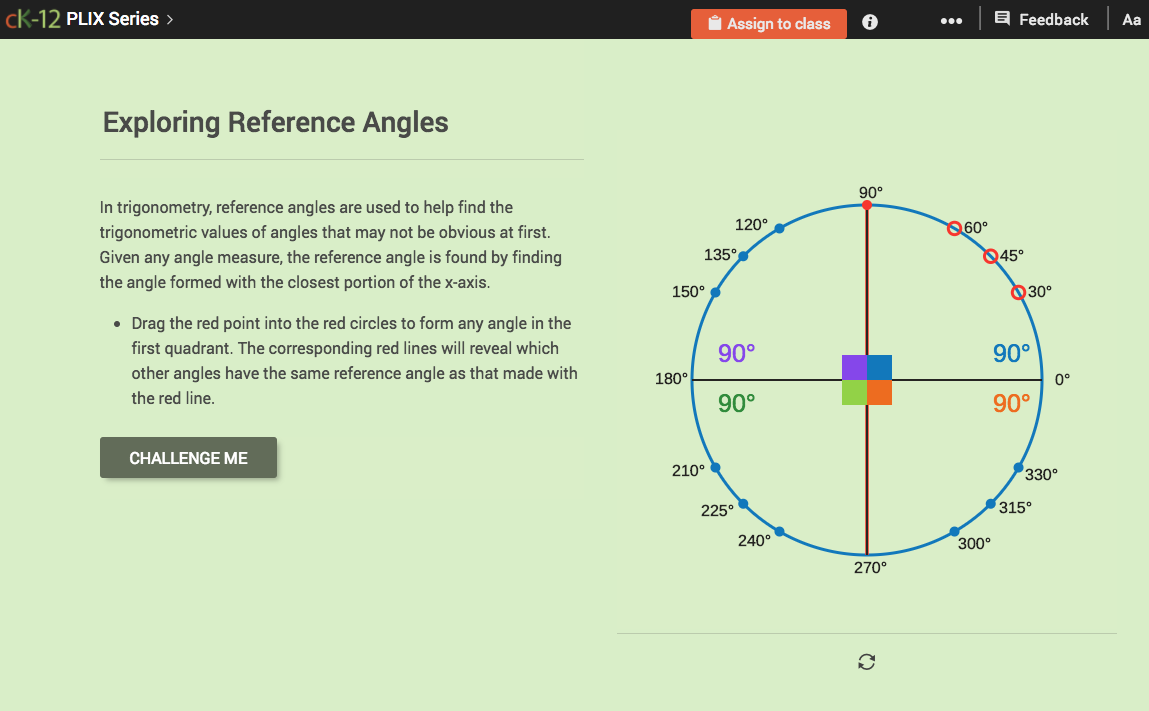Reset the interactive with the refresh icon

tap(866, 661)
